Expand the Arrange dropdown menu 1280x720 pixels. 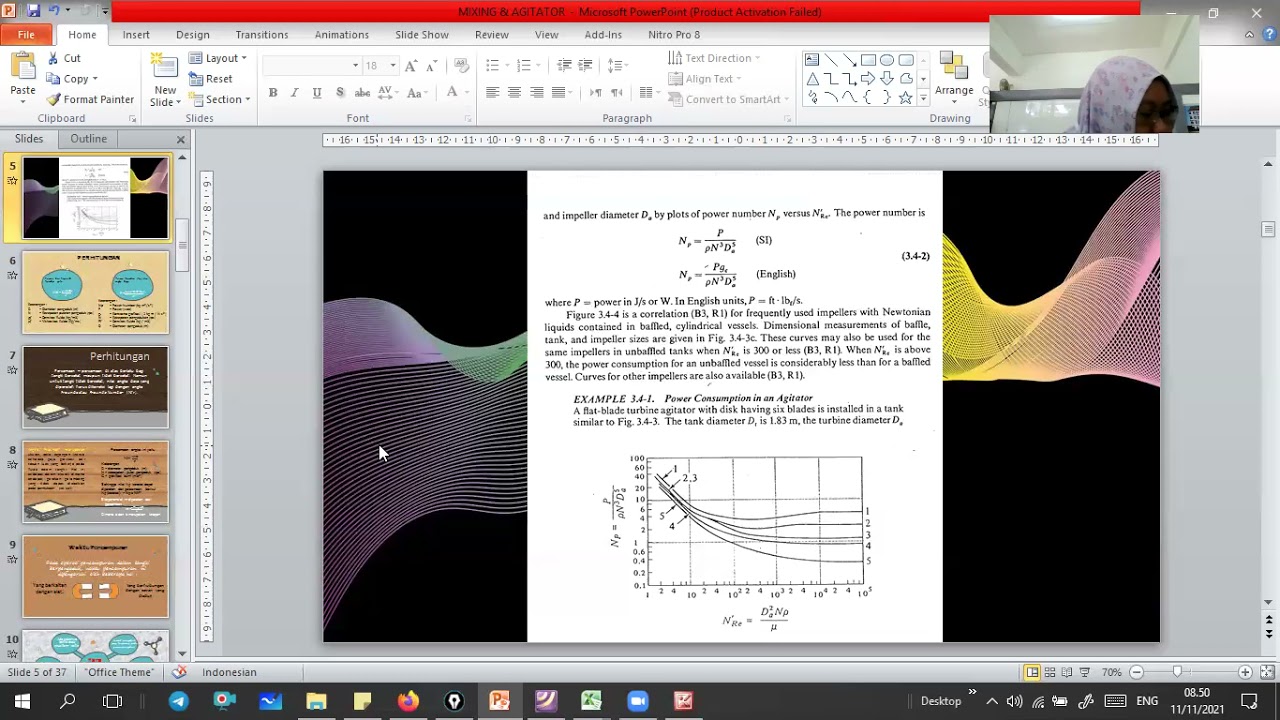(954, 90)
